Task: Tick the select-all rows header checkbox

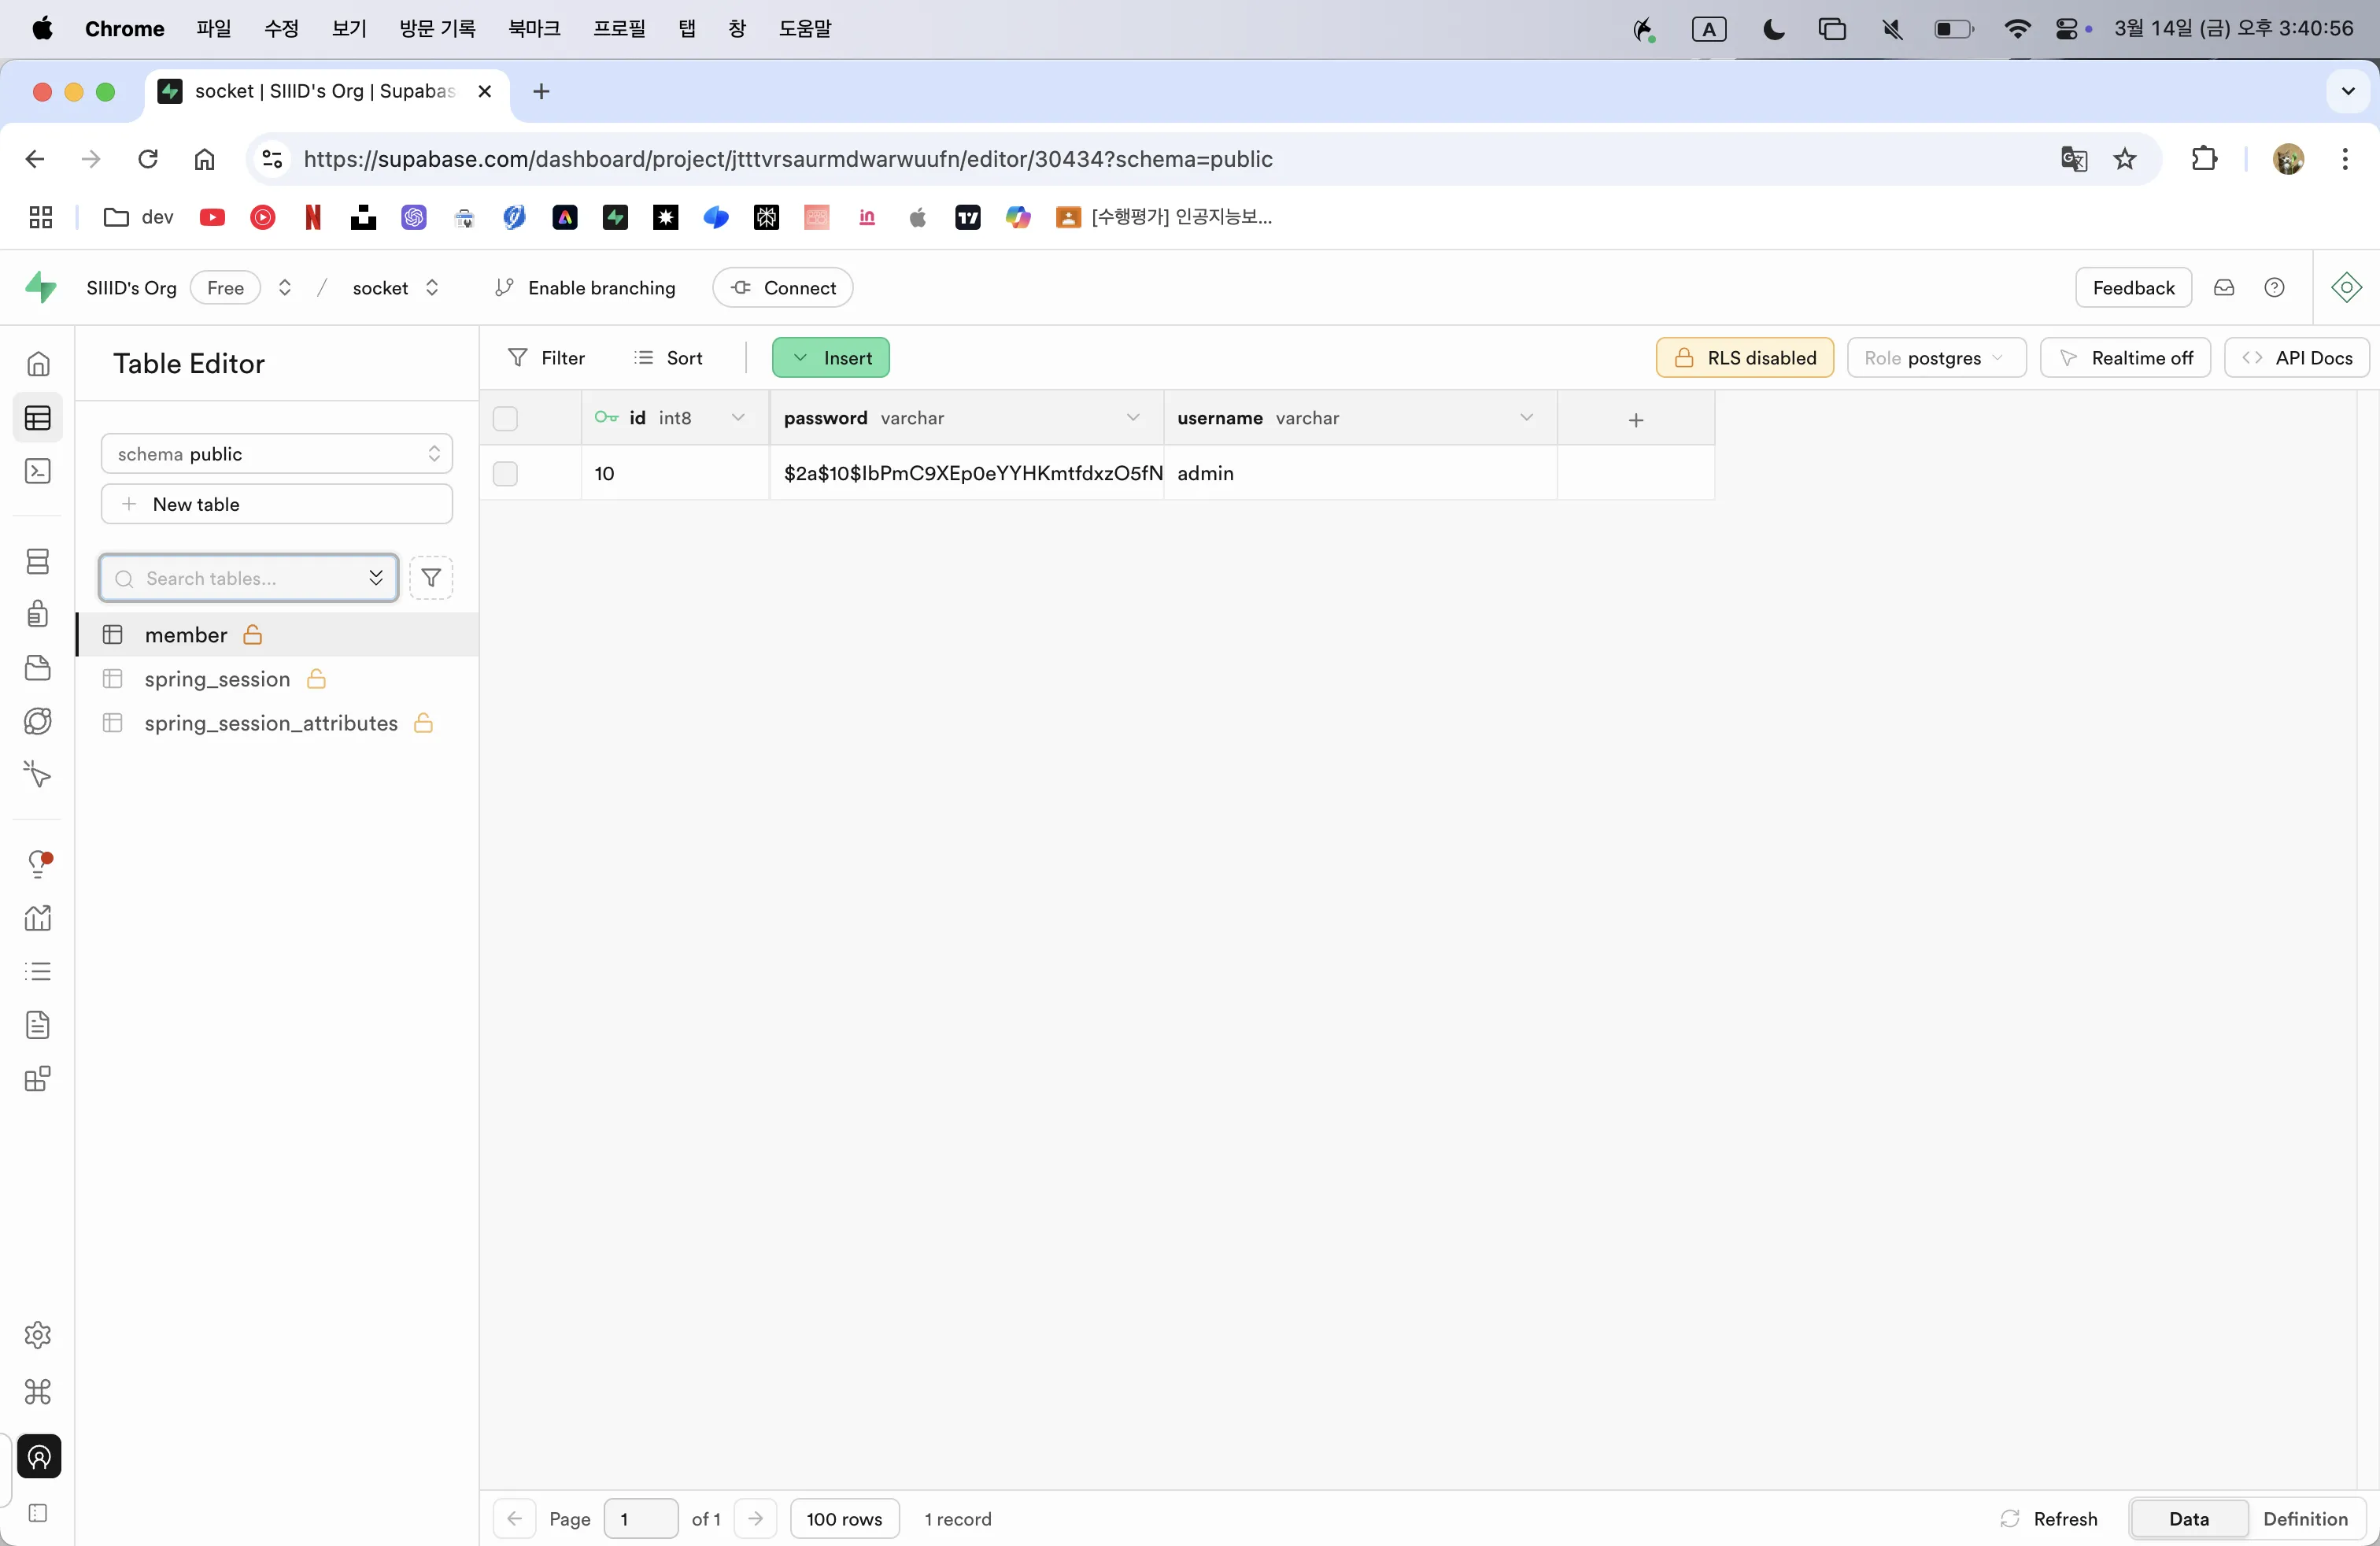Action: tap(505, 419)
